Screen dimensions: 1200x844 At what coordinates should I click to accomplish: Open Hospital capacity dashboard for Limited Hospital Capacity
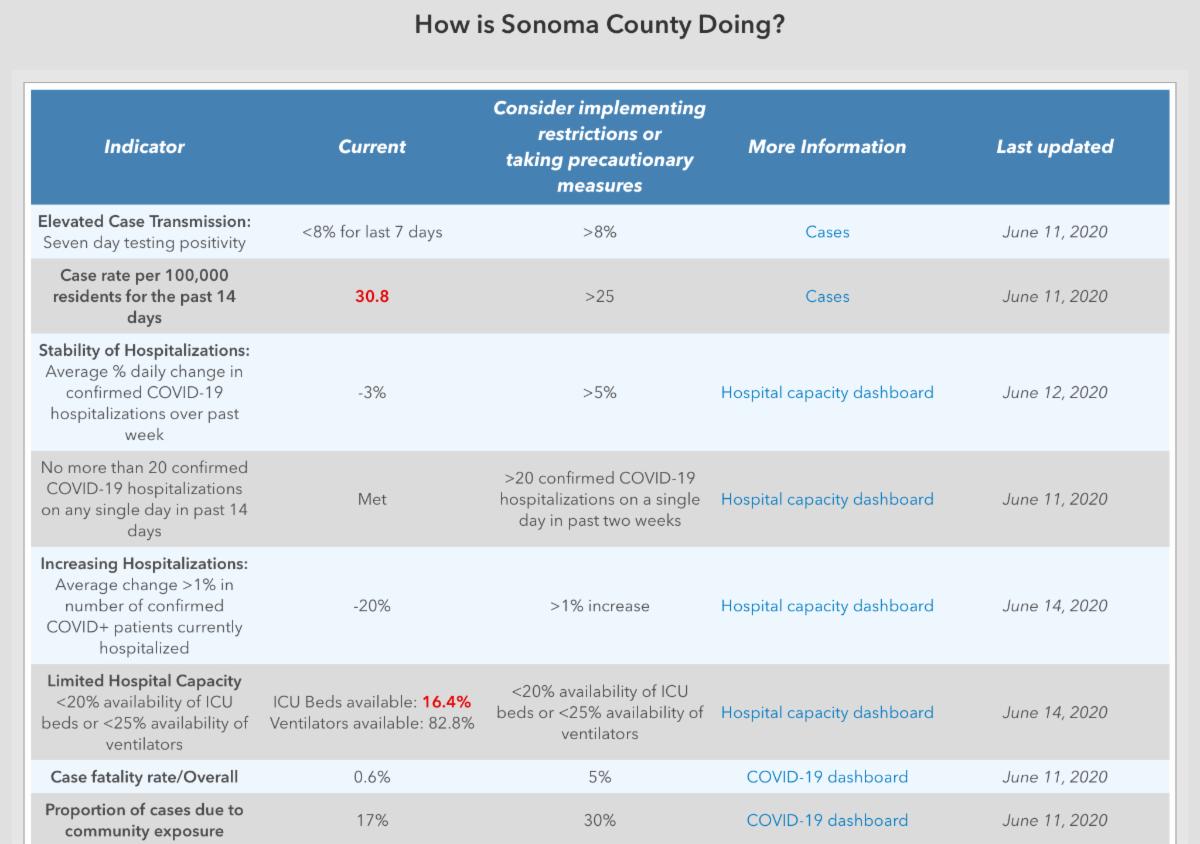click(827, 713)
